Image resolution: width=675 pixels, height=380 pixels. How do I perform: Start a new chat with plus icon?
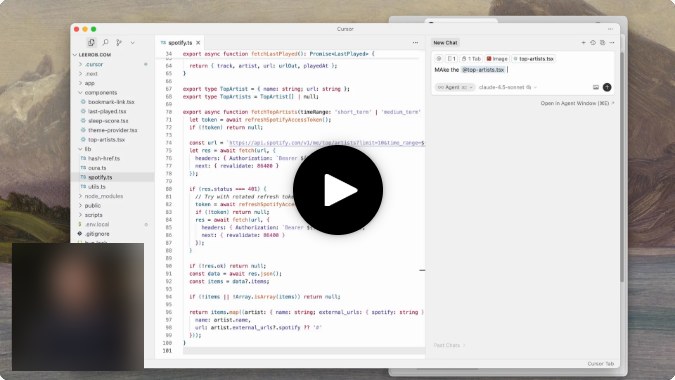coord(583,43)
